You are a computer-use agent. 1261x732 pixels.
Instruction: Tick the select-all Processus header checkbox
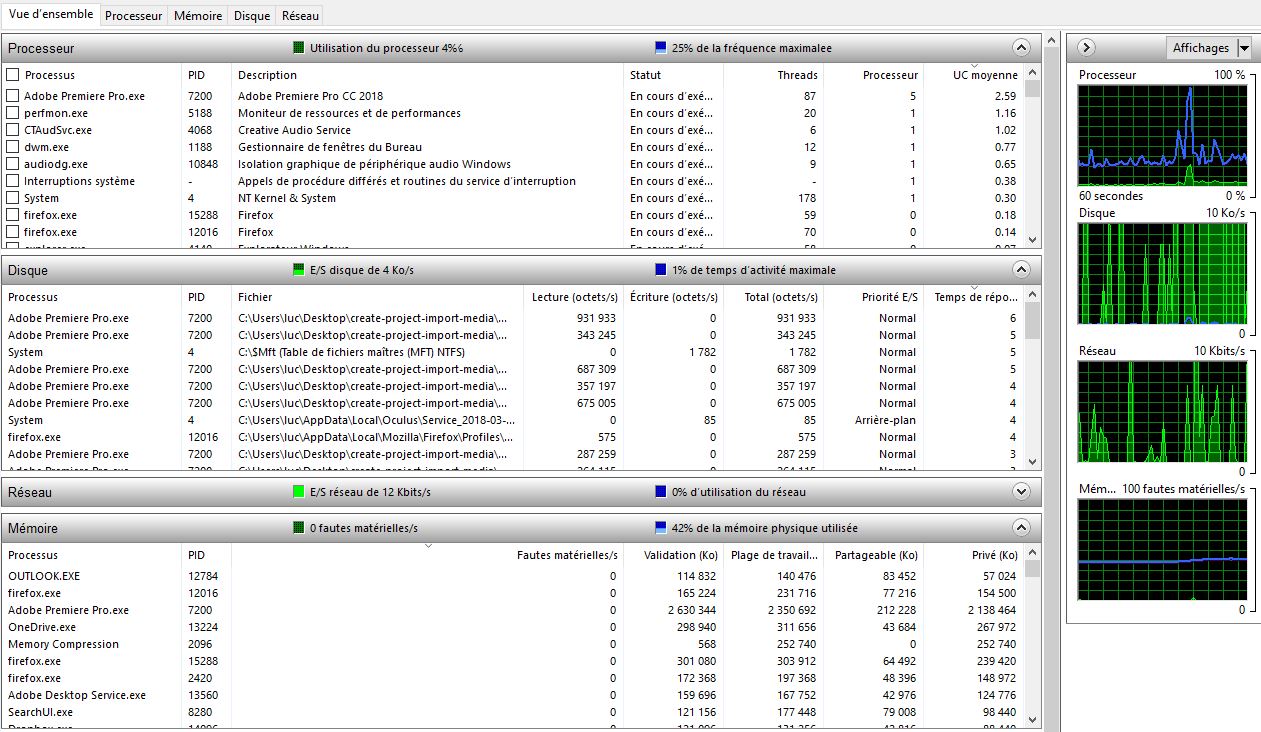(13, 75)
